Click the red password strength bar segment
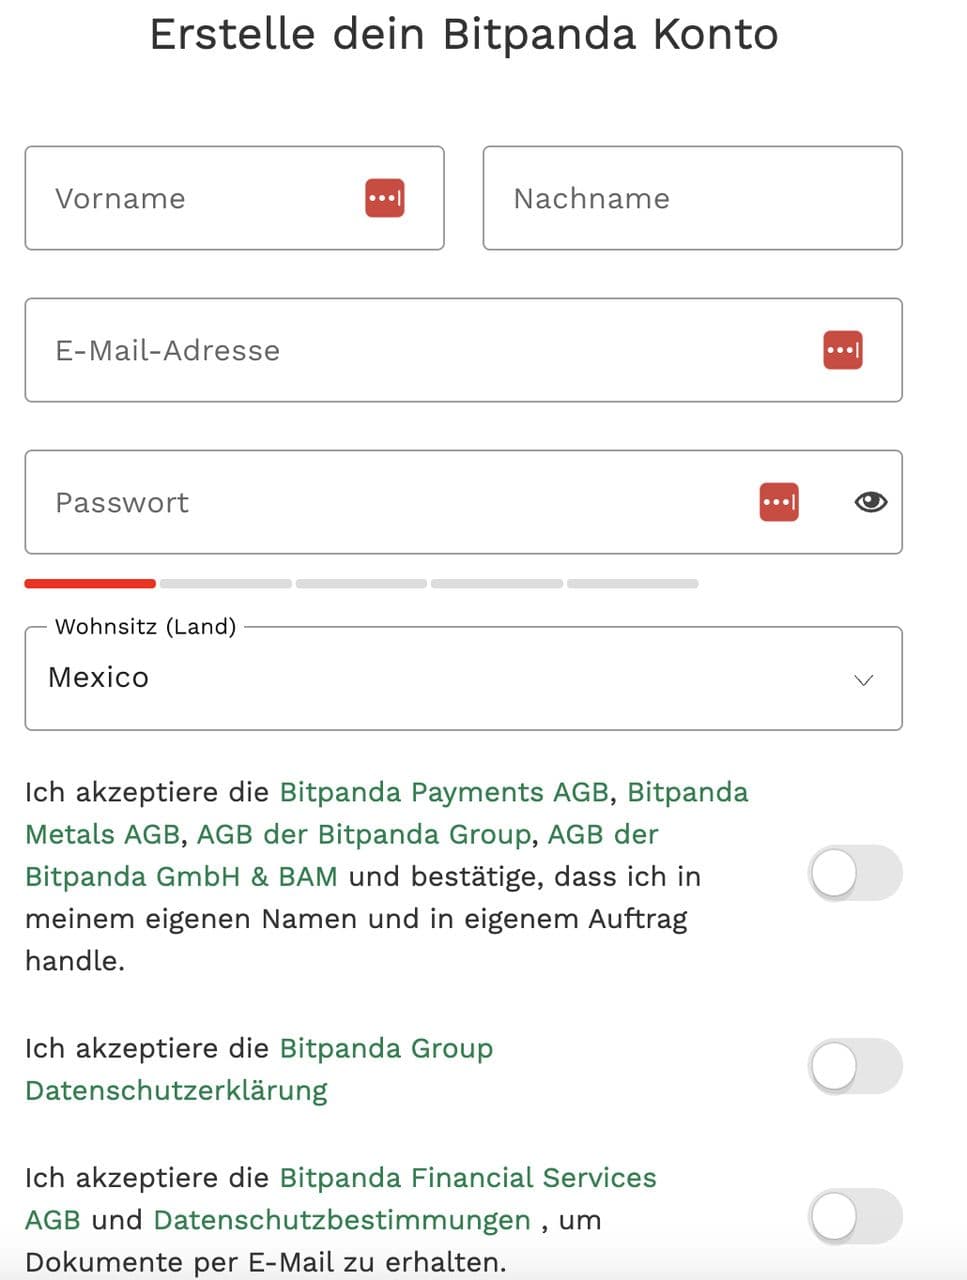 [90, 583]
